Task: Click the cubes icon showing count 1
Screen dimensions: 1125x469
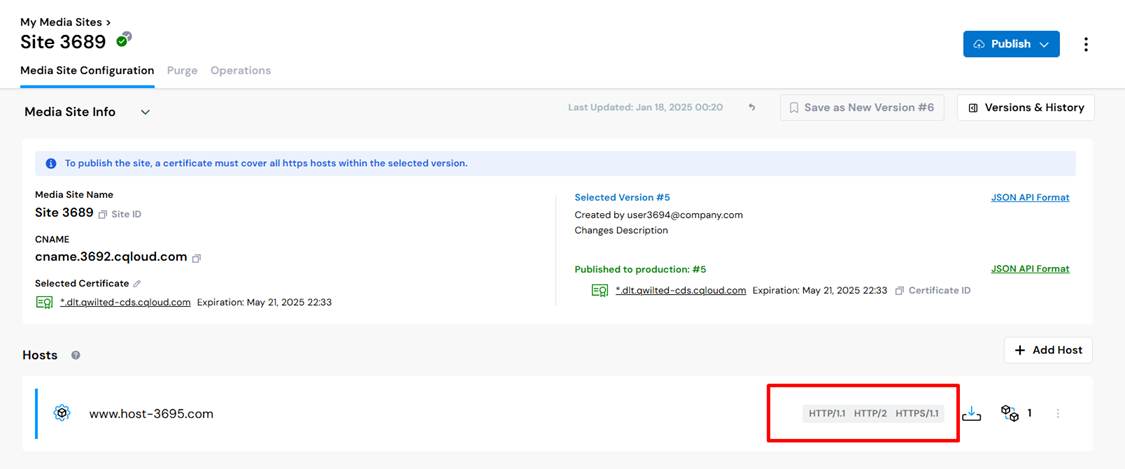Action: coord(1009,413)
